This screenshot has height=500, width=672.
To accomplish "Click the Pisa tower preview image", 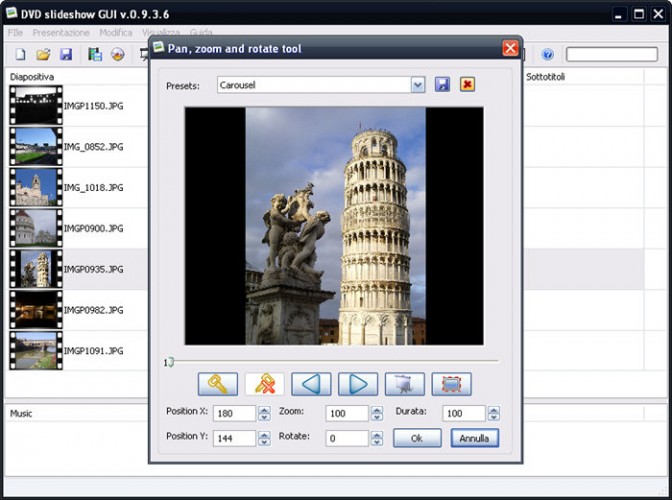I will click(334, 226).
